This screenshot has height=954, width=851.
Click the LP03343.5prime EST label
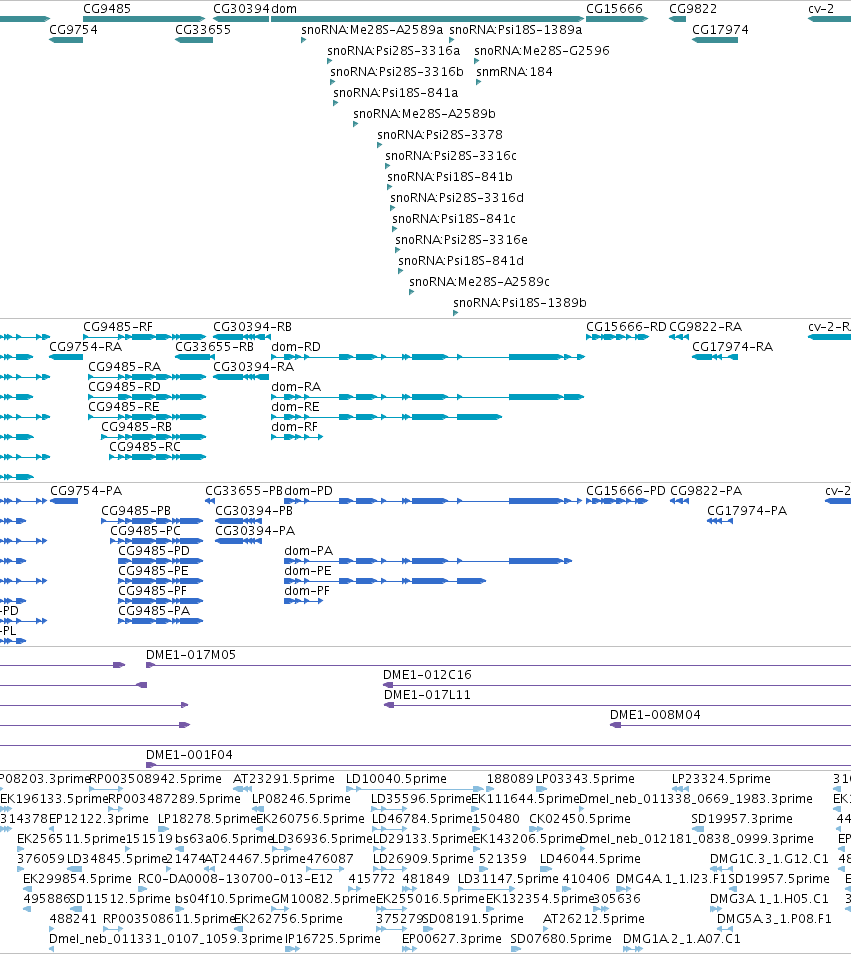(x=585, y=779)
